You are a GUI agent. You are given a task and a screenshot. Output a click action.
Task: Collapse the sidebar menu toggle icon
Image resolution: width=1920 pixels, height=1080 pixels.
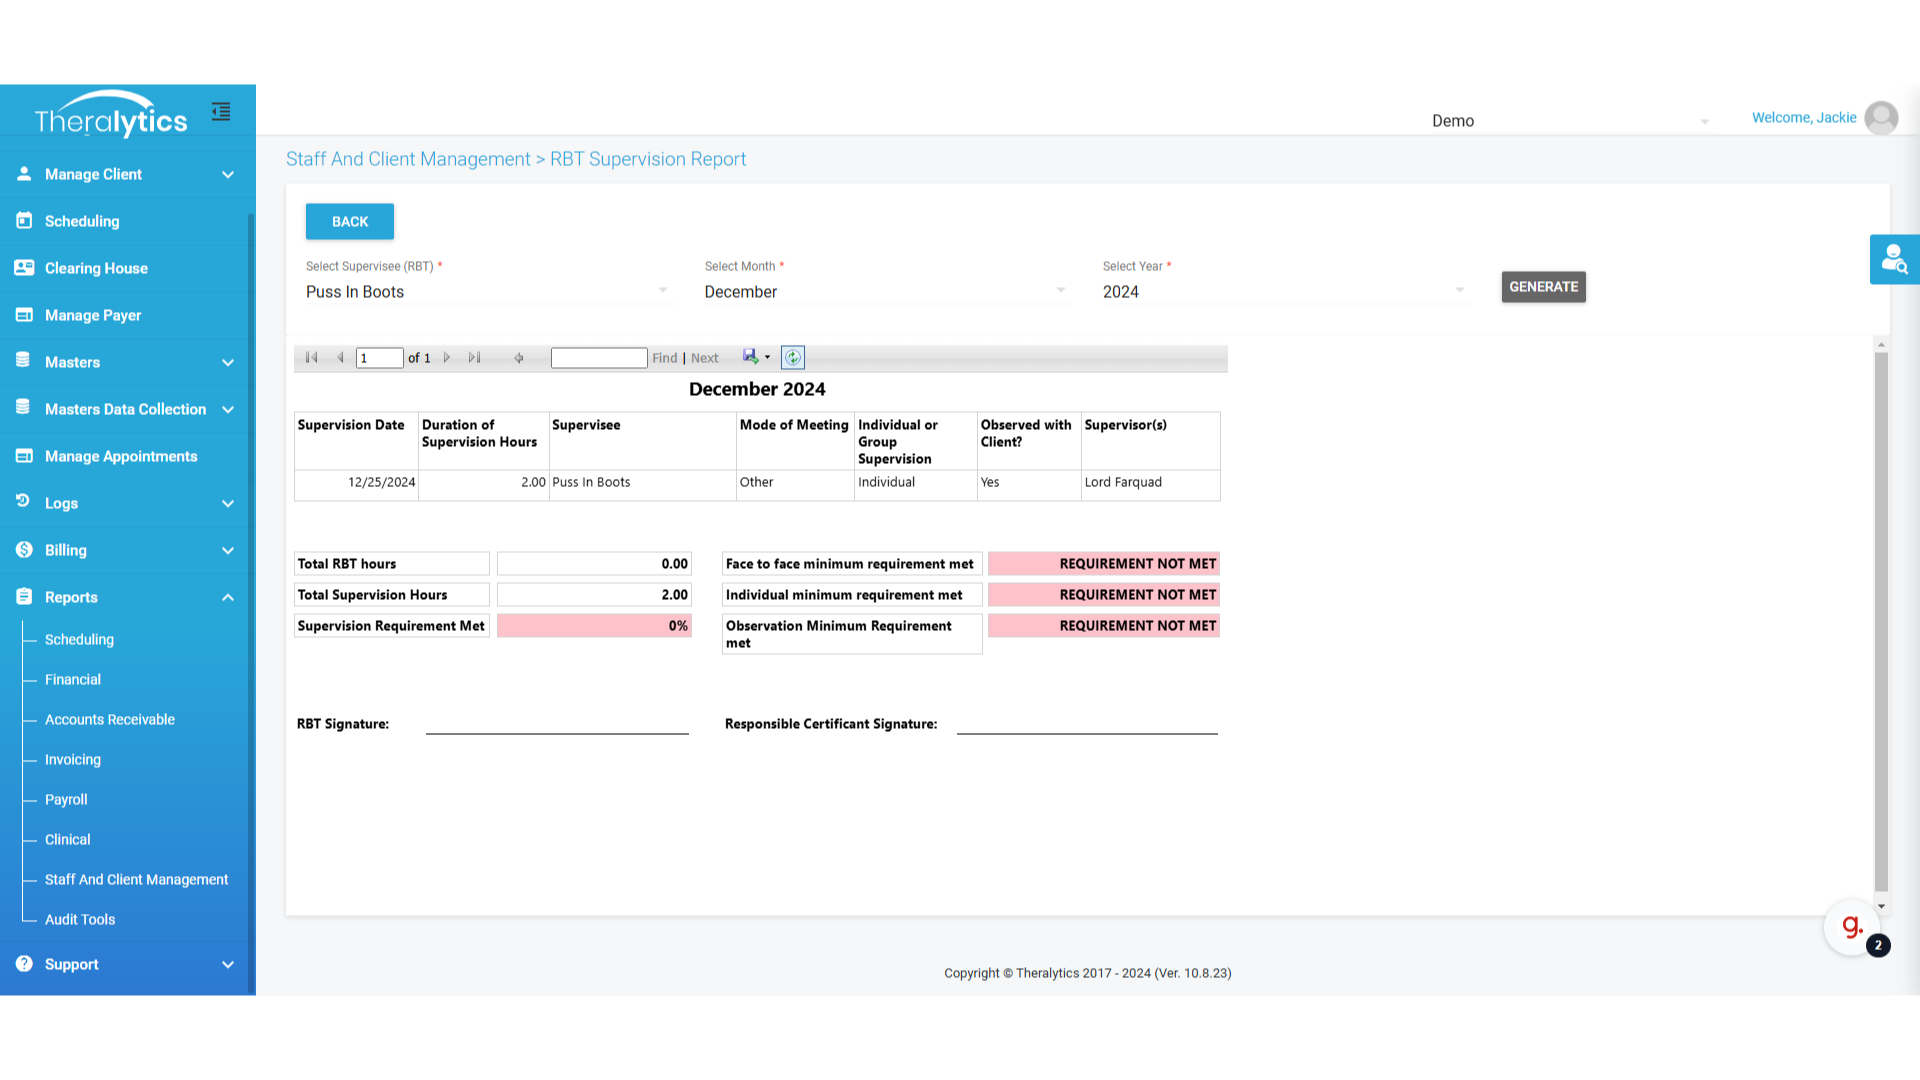pyautogui.click(x=221, y=112)
